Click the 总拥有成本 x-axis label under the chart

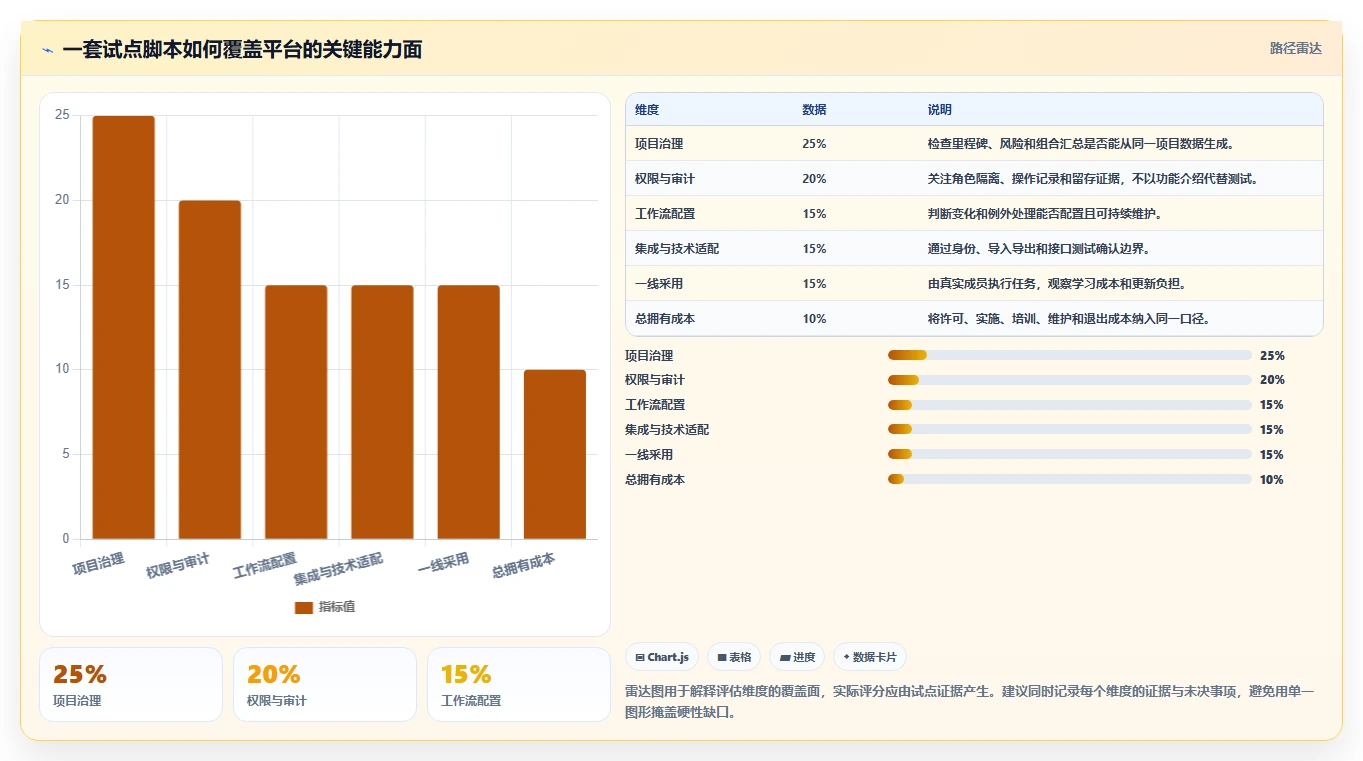[x=523, y=565]
